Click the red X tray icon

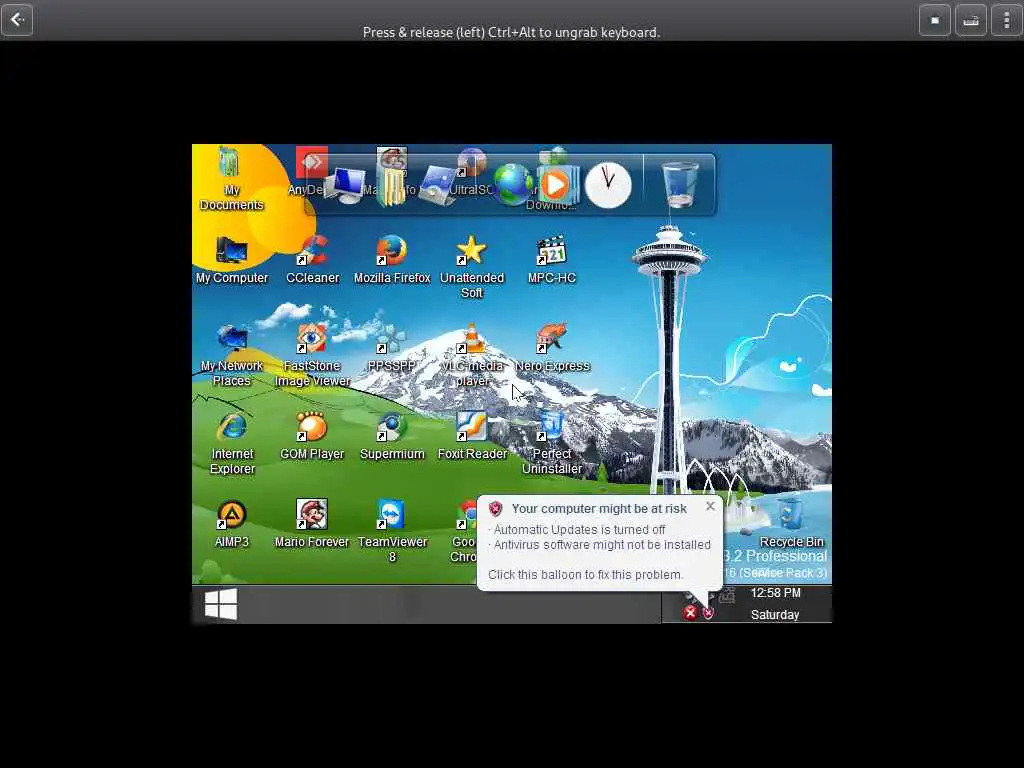pos(690,613)
